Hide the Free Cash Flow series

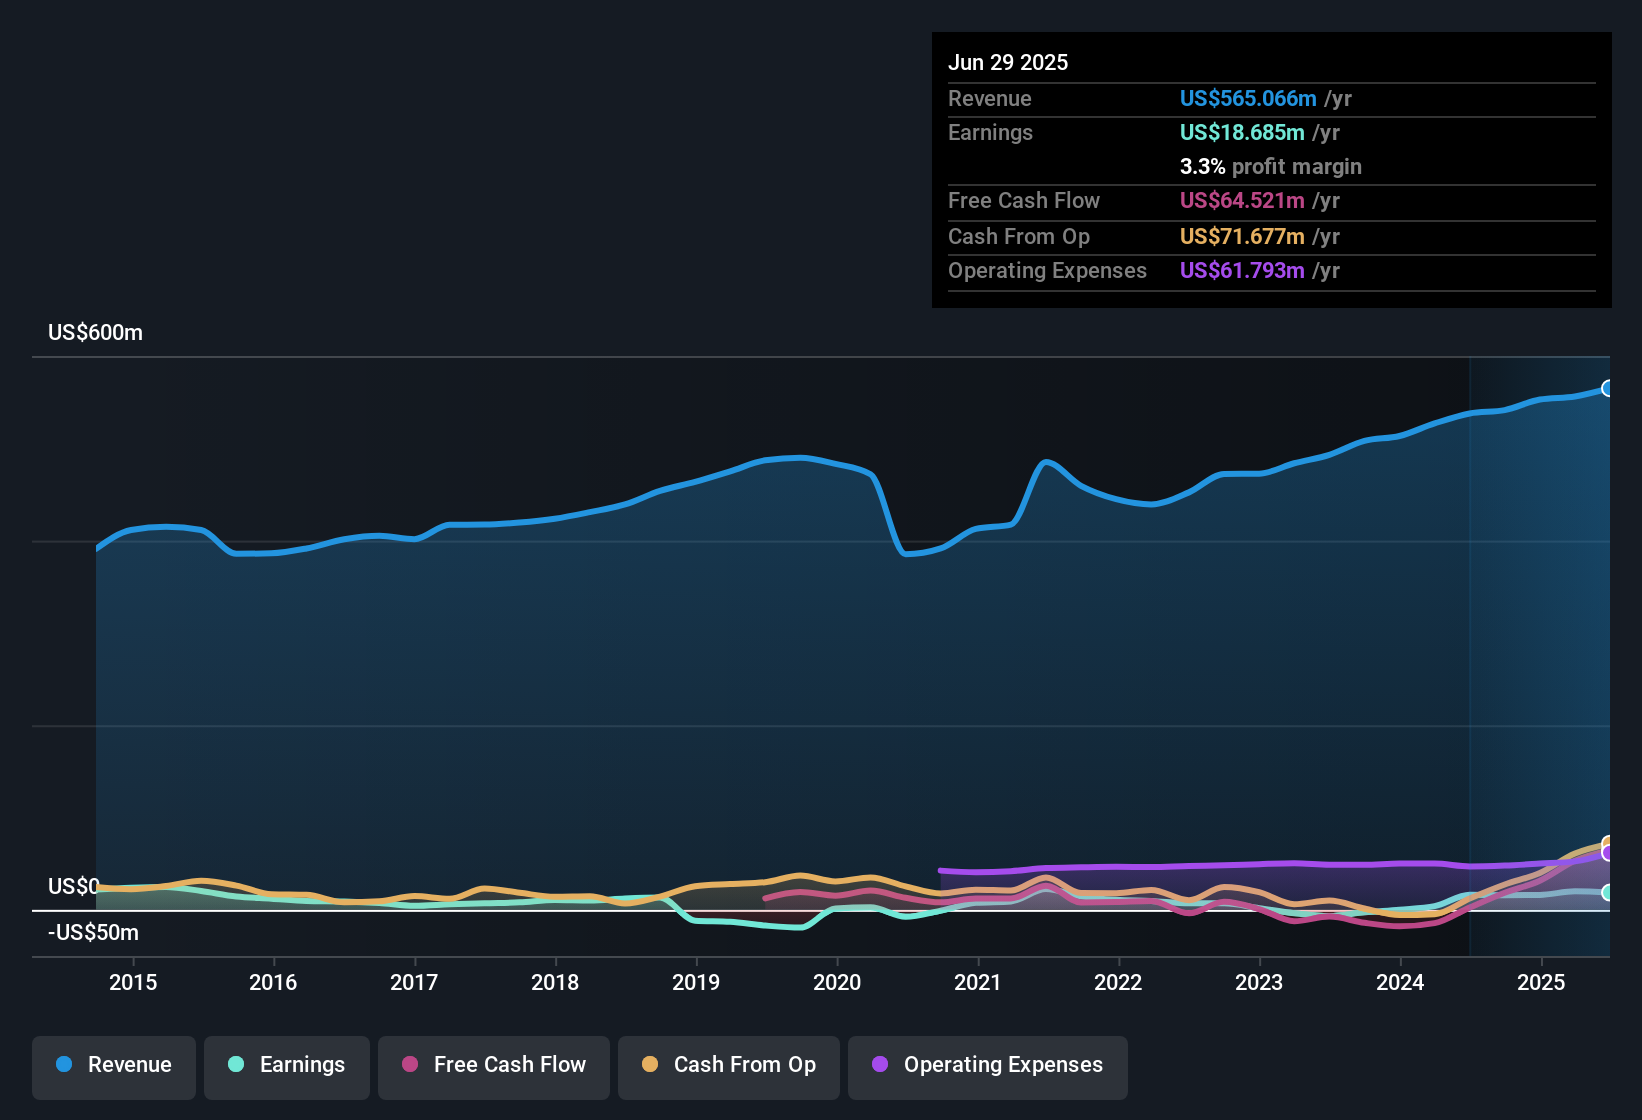pyautogui.click(x=493, y=1065)
